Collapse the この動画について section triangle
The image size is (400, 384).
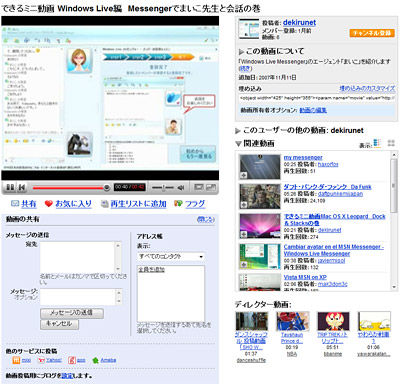(241, 52)
